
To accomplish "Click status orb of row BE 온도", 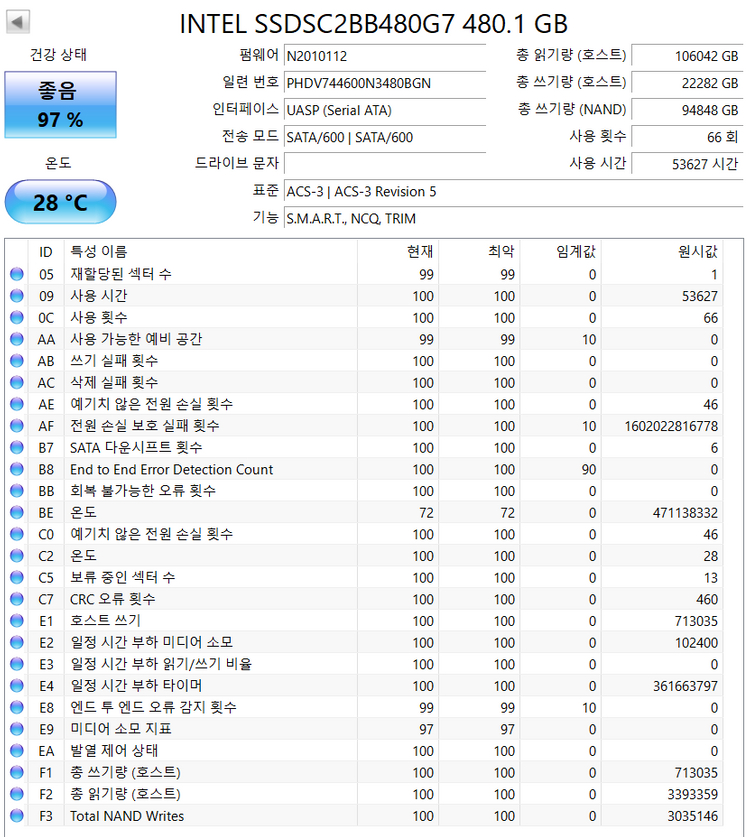I will point(17,512).
